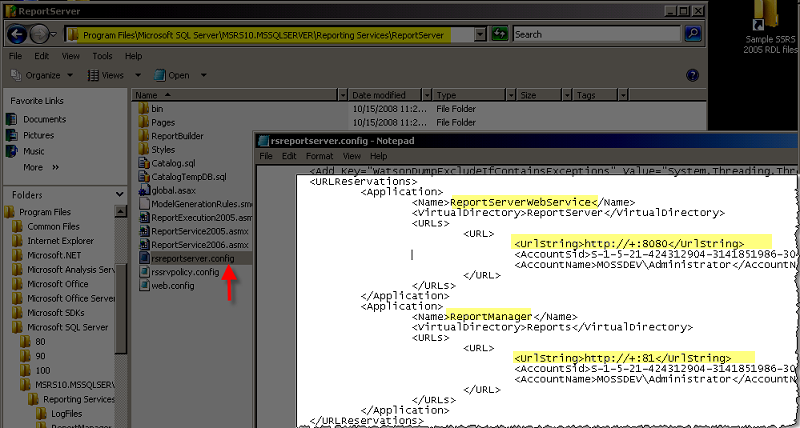Click the Open toolbar button
Screen dimensions: 800x428
171,75
